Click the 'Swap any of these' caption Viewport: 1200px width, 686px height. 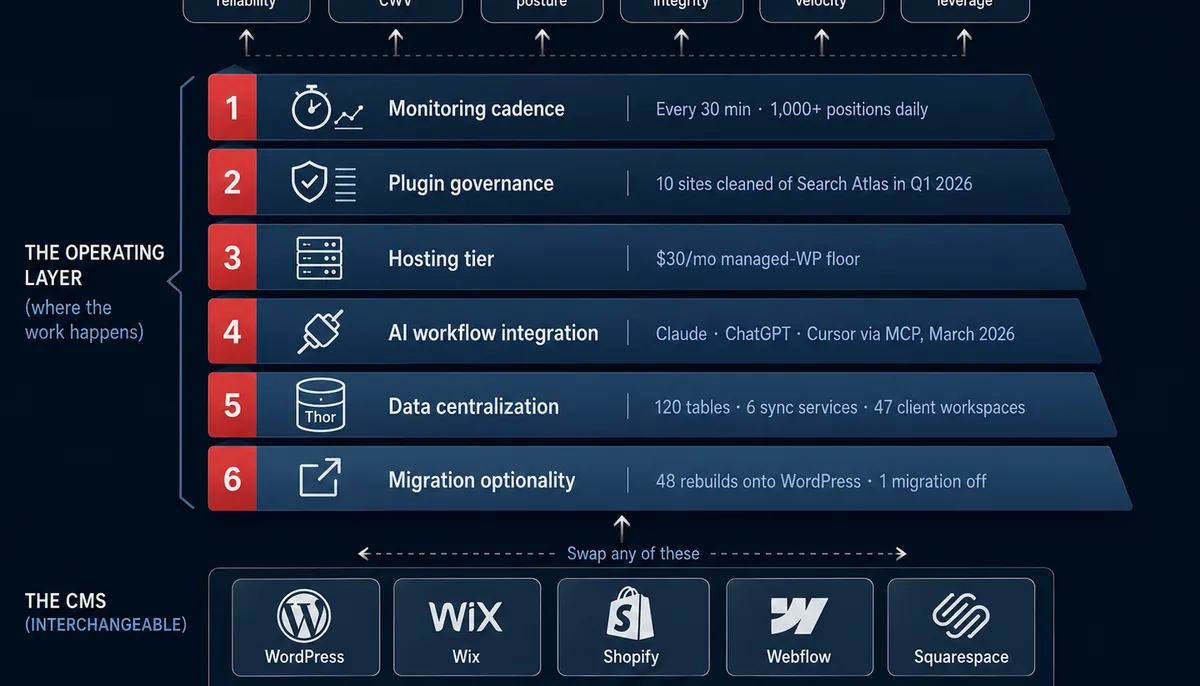633,553
